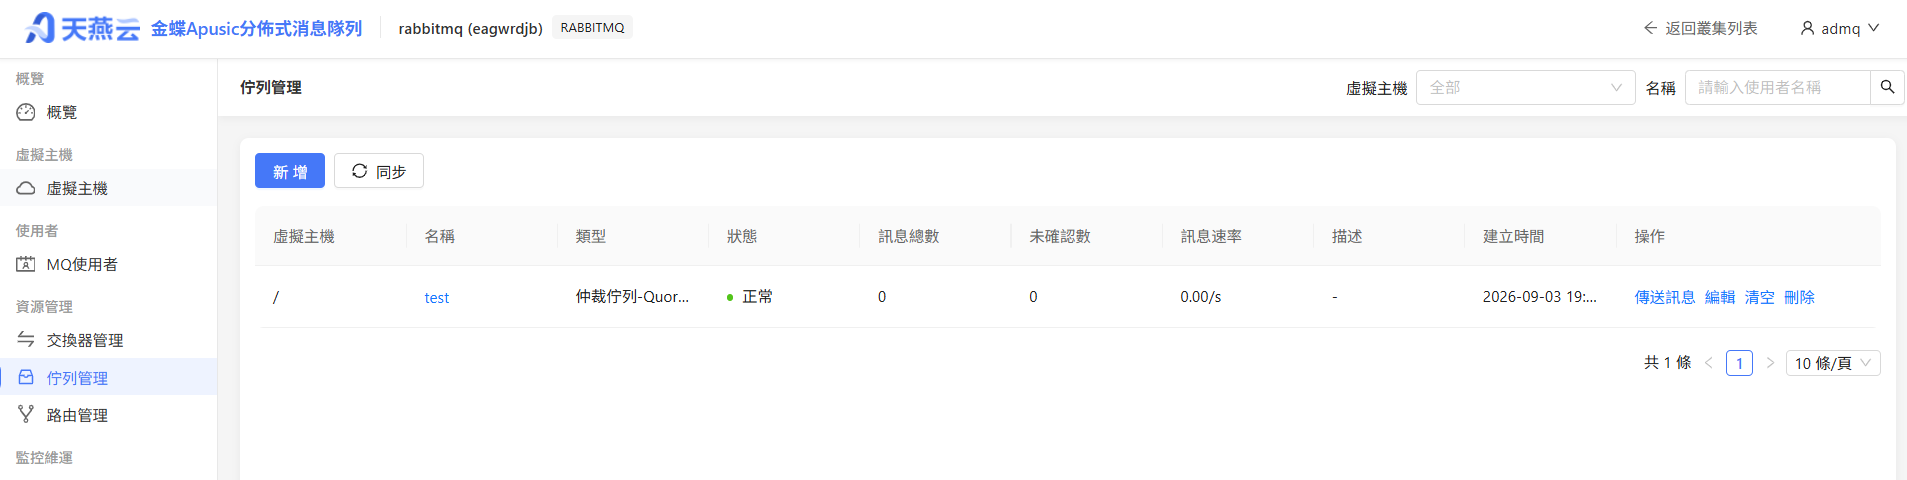
Task: Click the admq user avatar icon
Action: (1807, 28)
